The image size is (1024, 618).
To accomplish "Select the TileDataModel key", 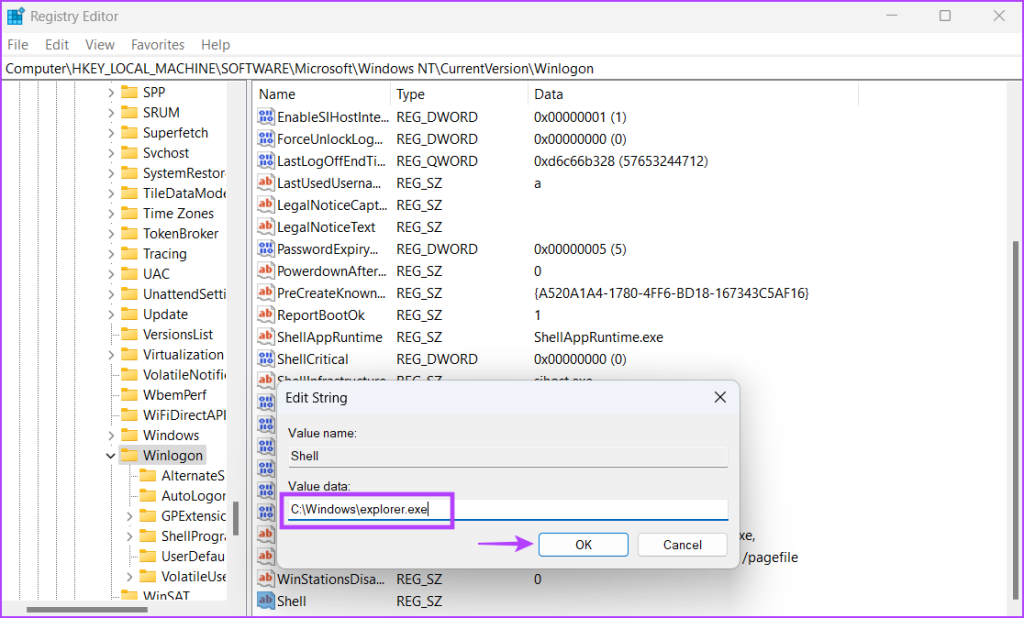I will 184,193.
